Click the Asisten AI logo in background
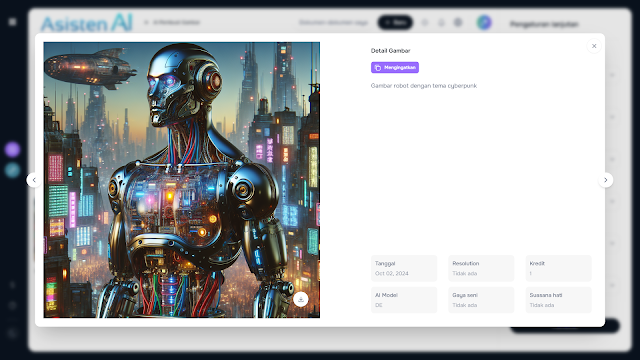Screen dimensions: 640x360 [87, 23]
